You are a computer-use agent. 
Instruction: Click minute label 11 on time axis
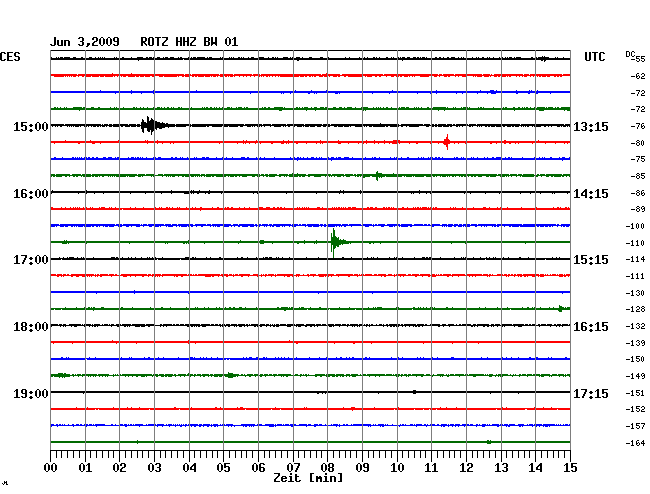click(431, 468)
